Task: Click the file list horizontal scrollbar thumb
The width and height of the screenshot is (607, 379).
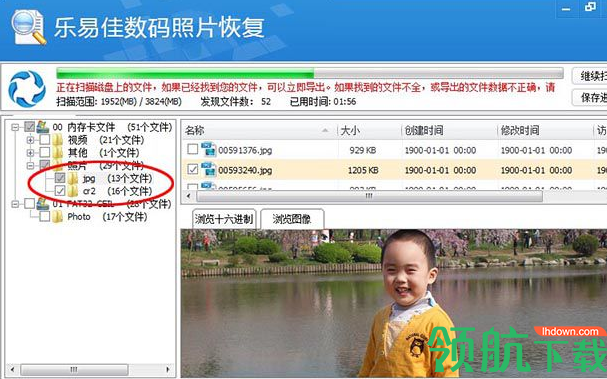Action: (x=369, y=196)
